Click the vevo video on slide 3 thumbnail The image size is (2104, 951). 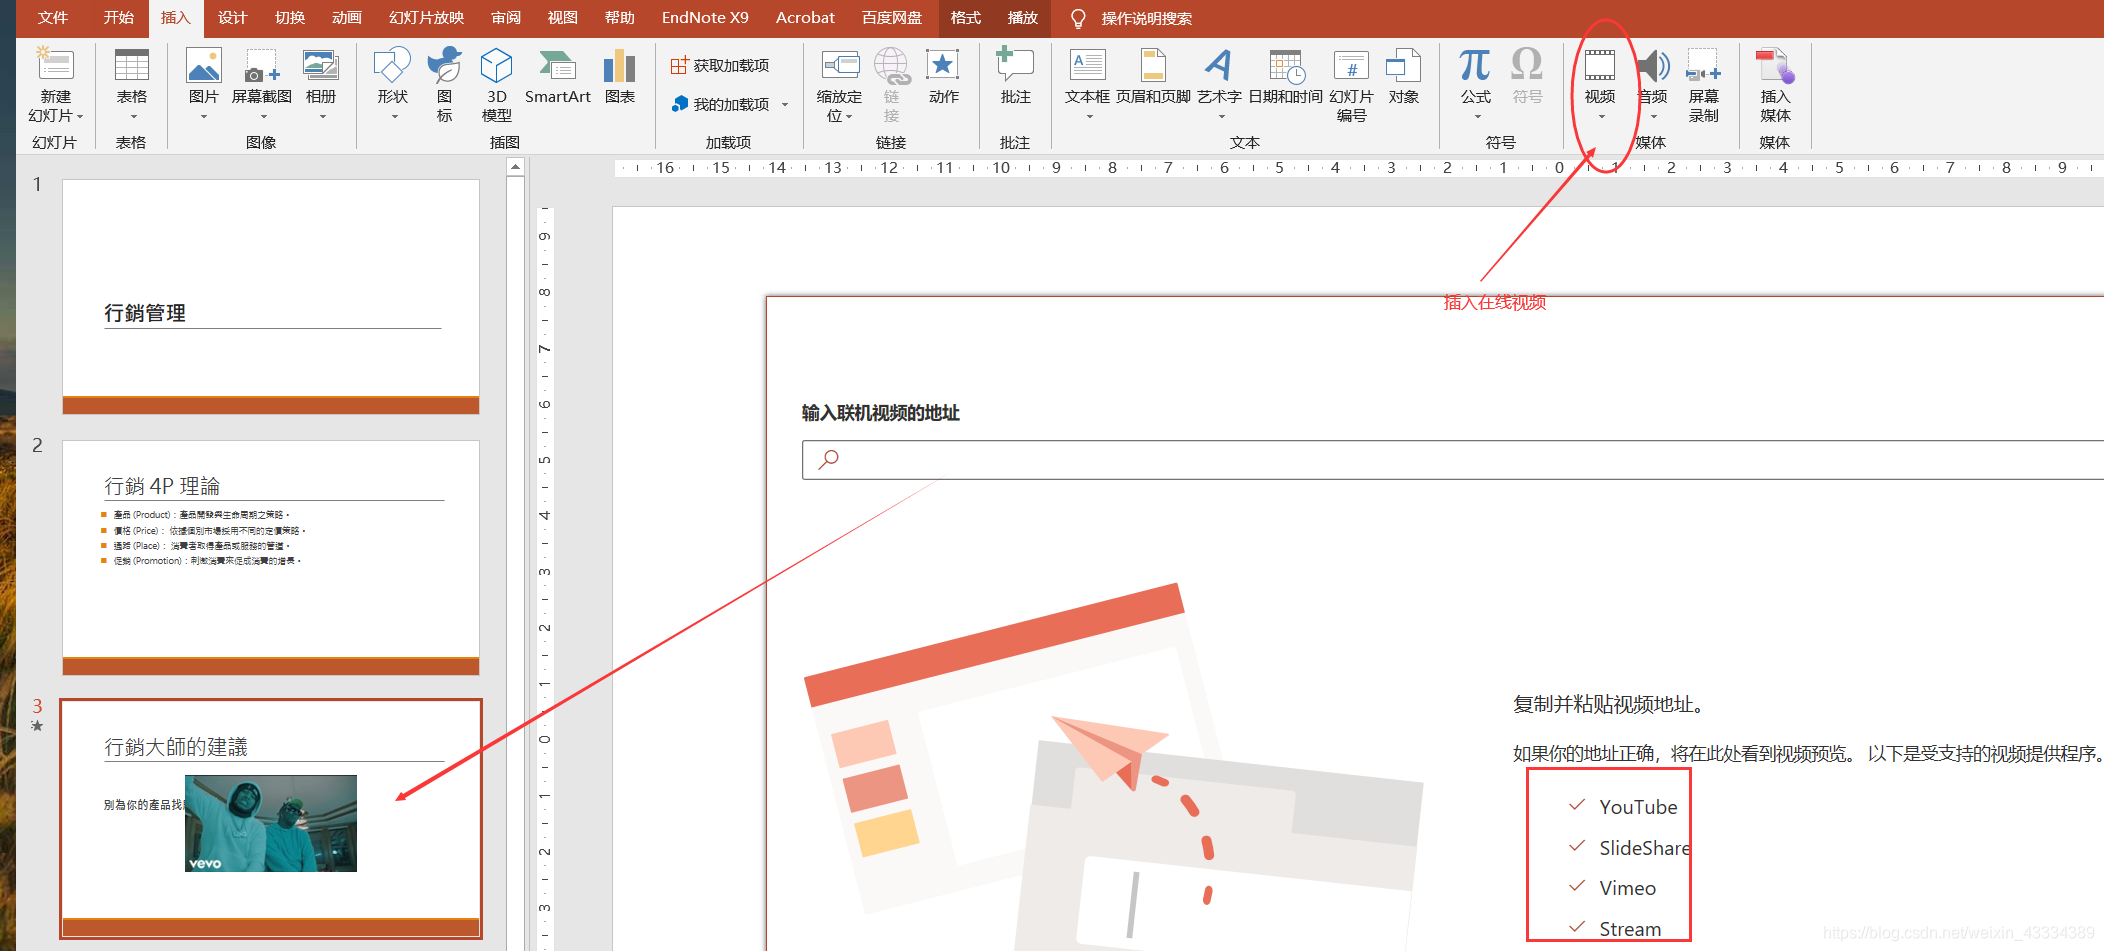click(x=271, y=823)
